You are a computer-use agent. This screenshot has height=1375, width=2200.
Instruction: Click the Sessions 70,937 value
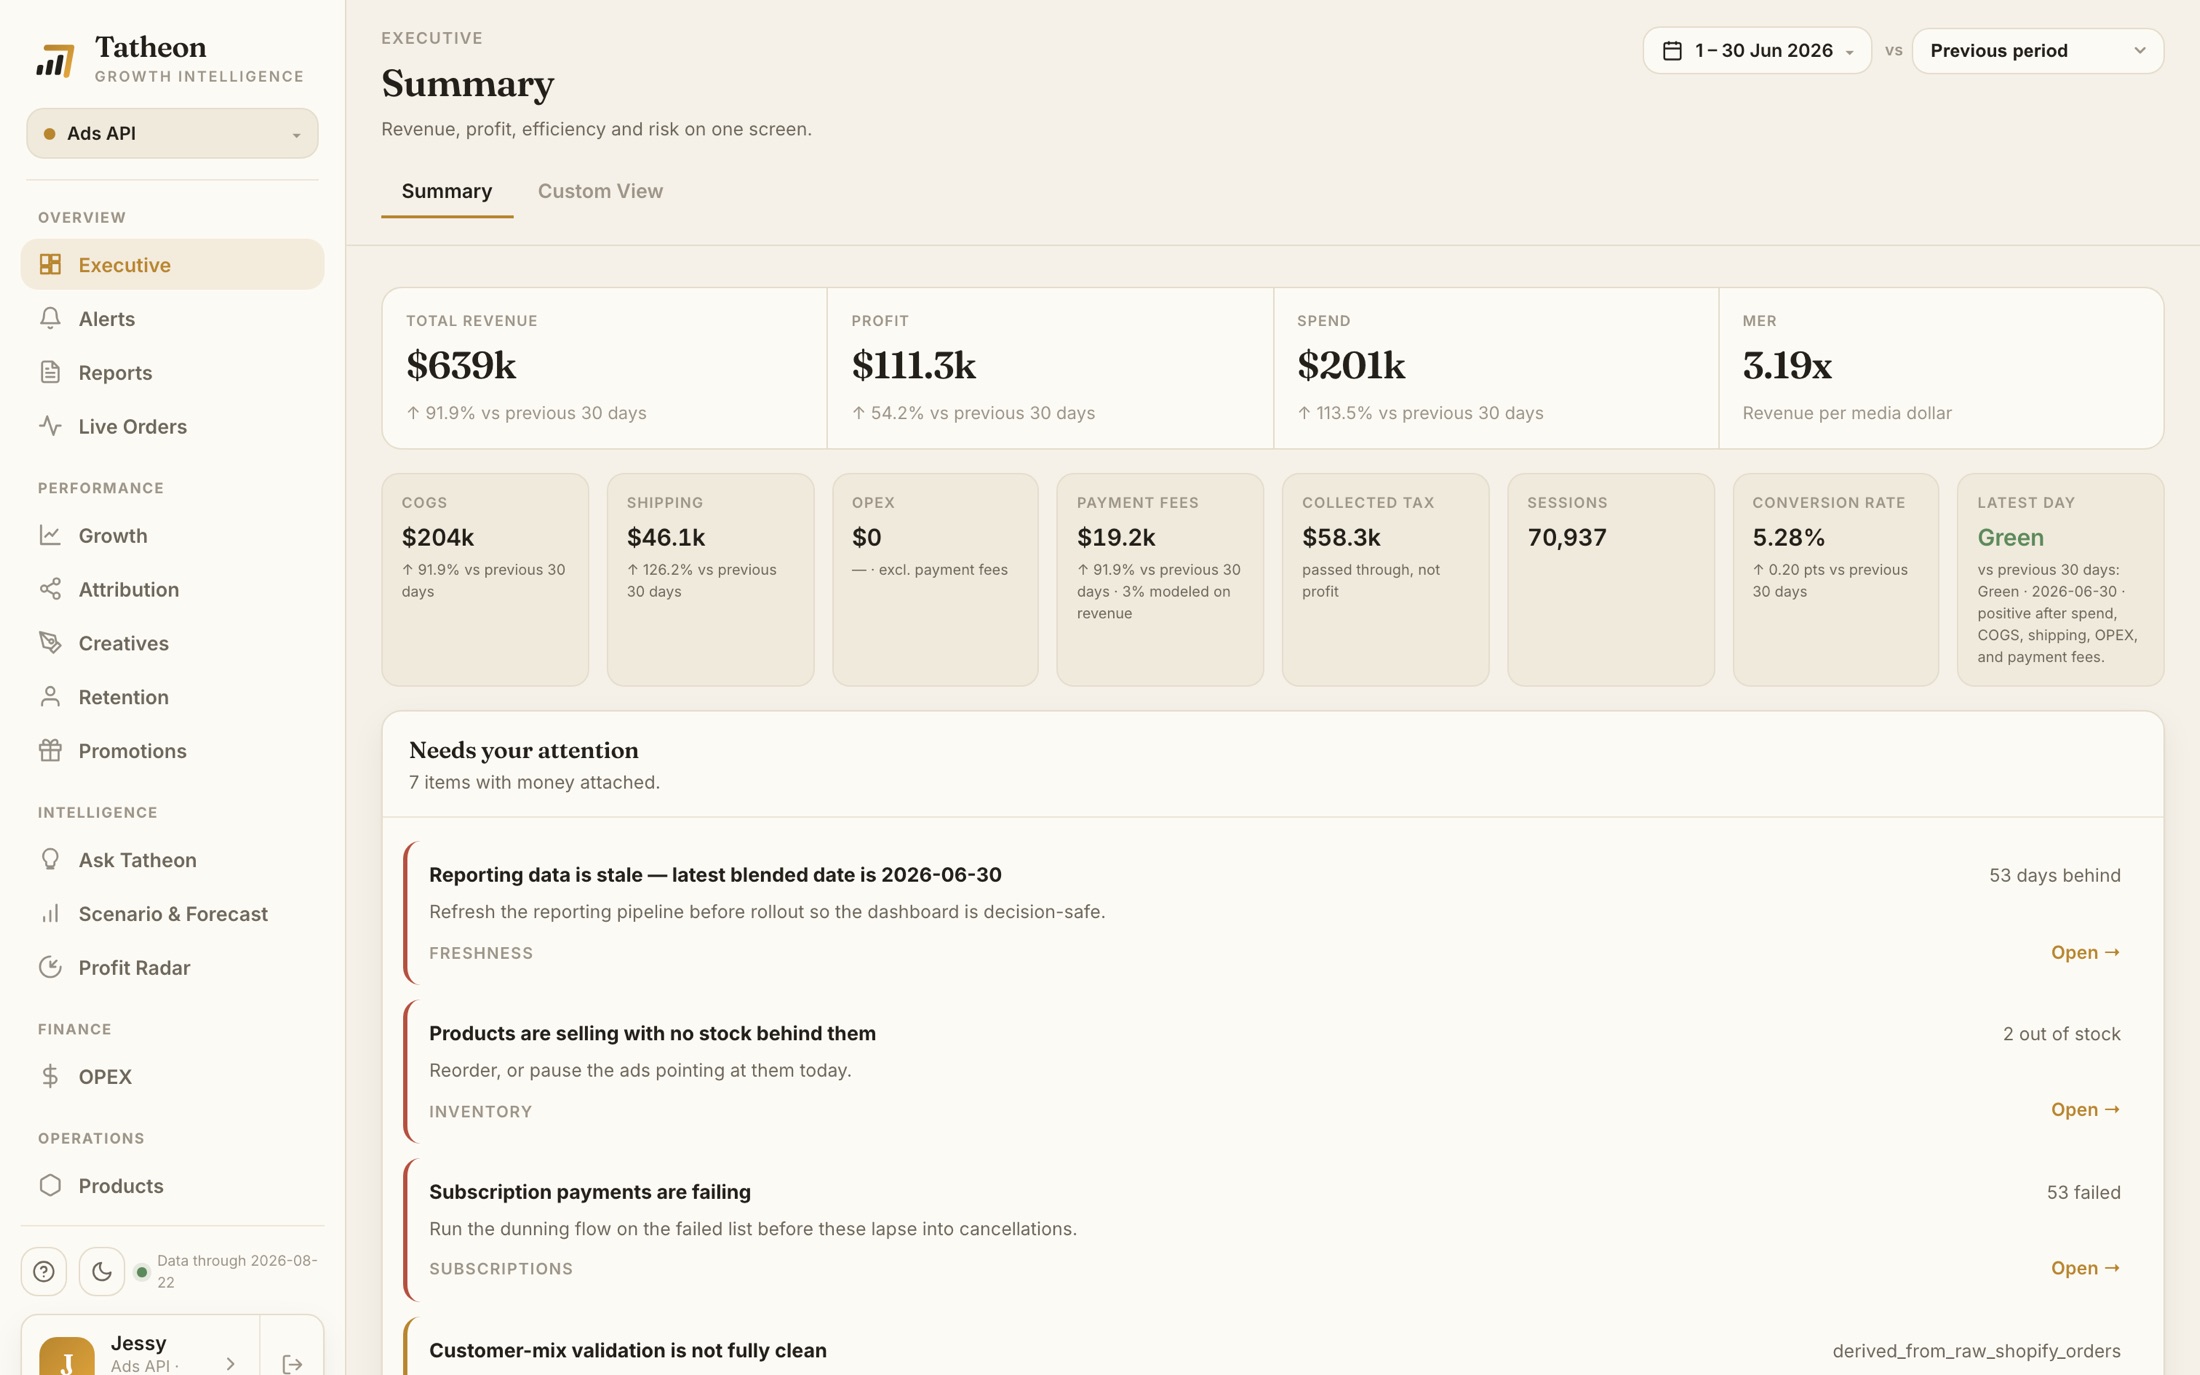pyautogui.click(x=1567, y=537)
